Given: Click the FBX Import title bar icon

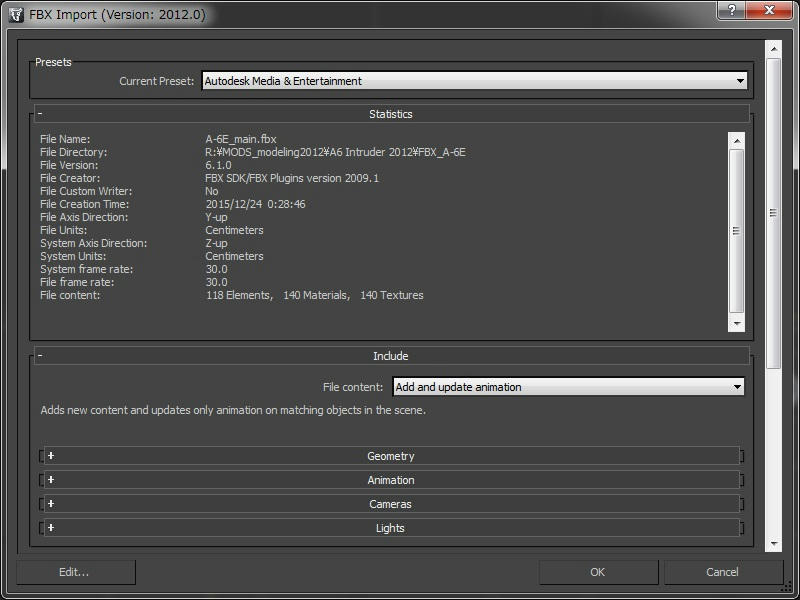Looking at the screenshot, I should tap(15, 15).
